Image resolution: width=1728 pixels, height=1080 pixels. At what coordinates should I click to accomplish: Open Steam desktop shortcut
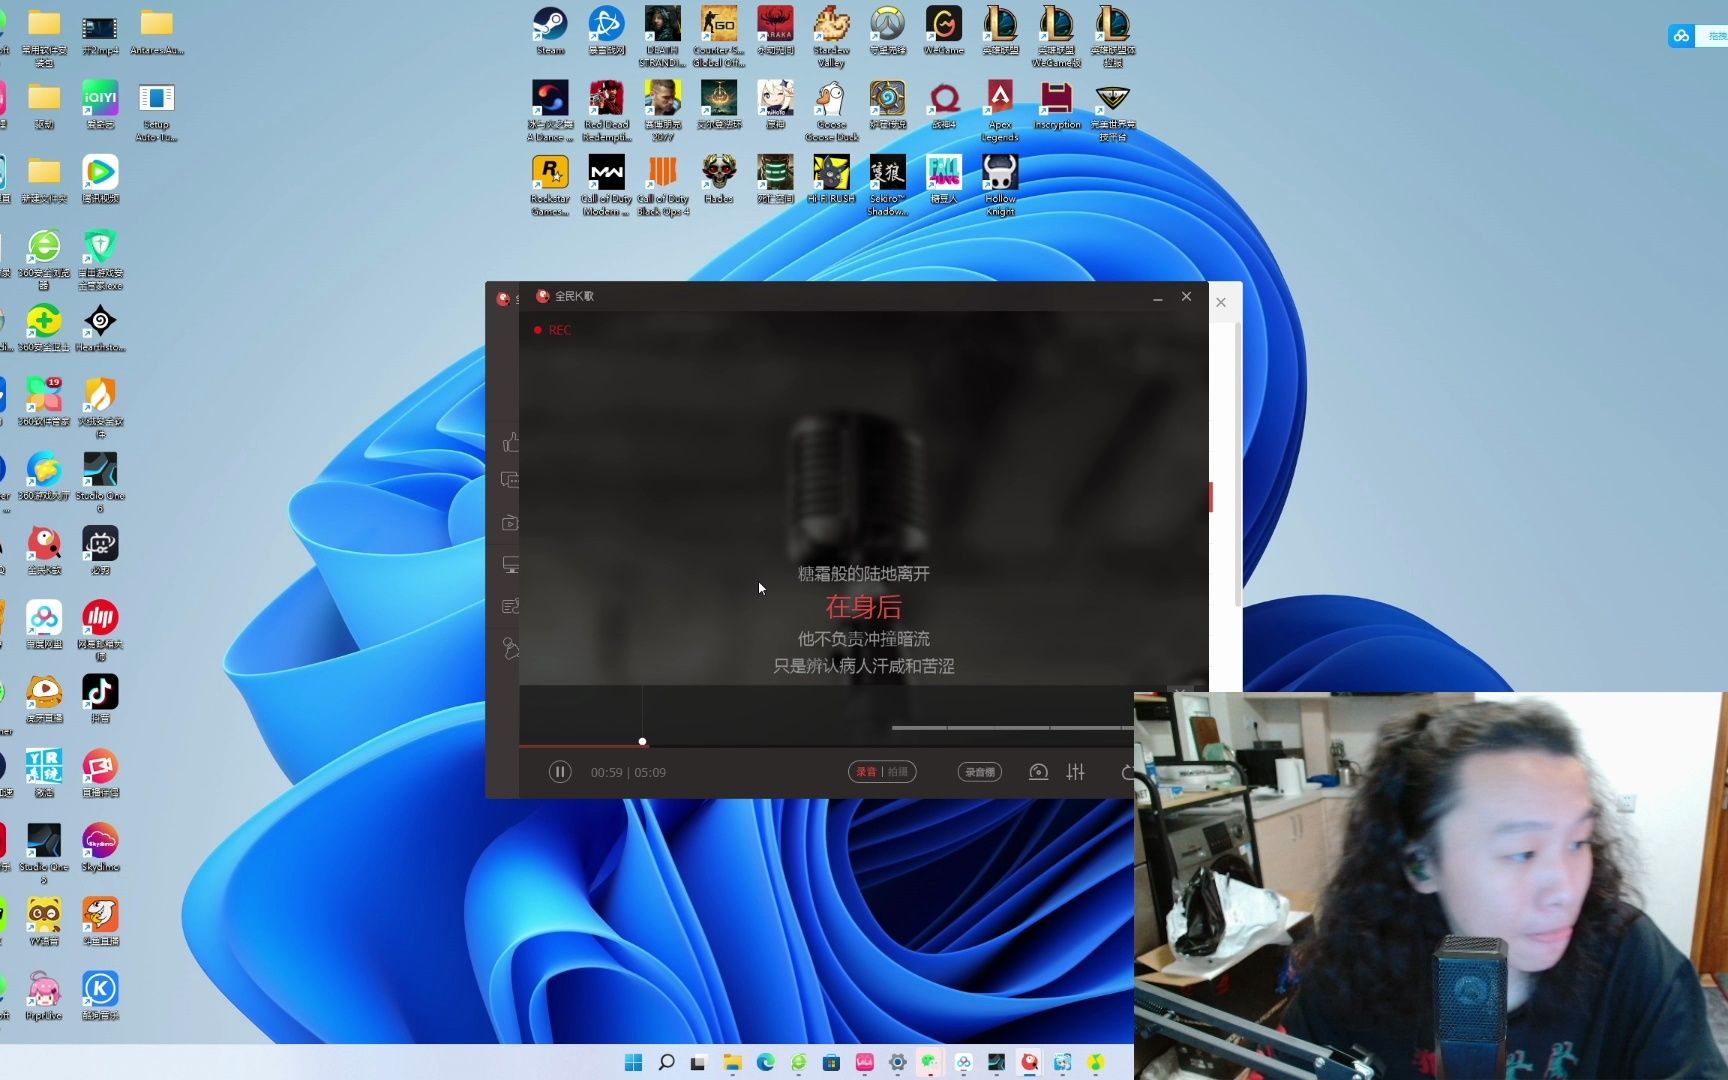[550, 32]
